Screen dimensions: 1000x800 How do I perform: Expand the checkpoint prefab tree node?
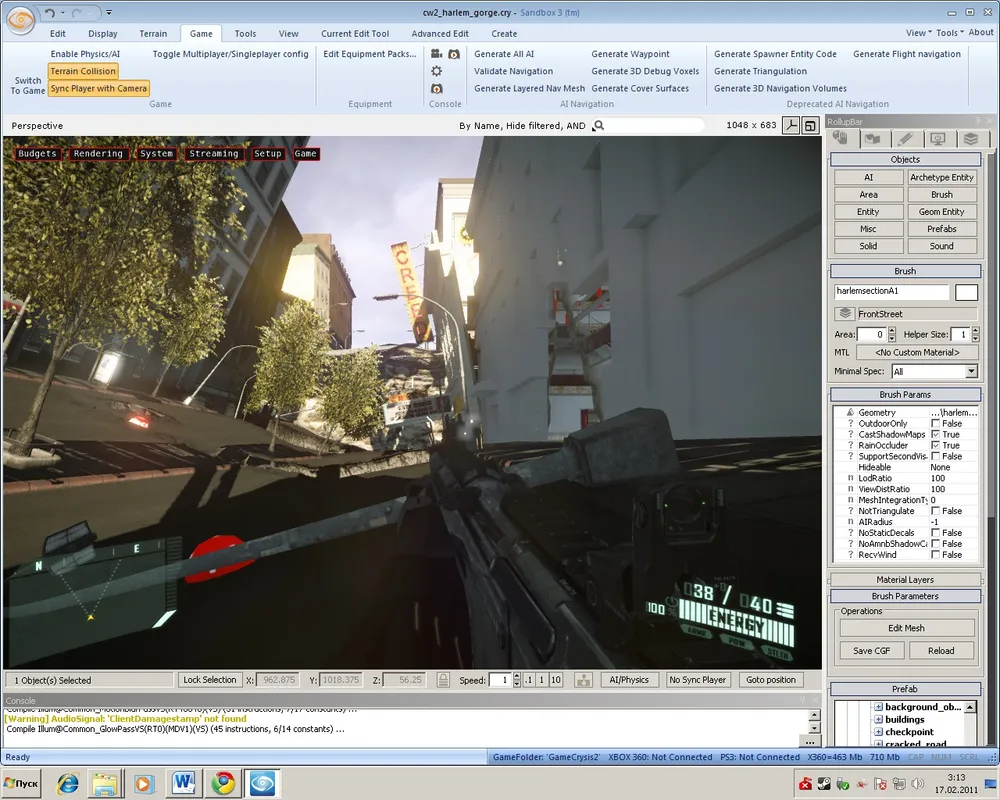click(878, 732)
